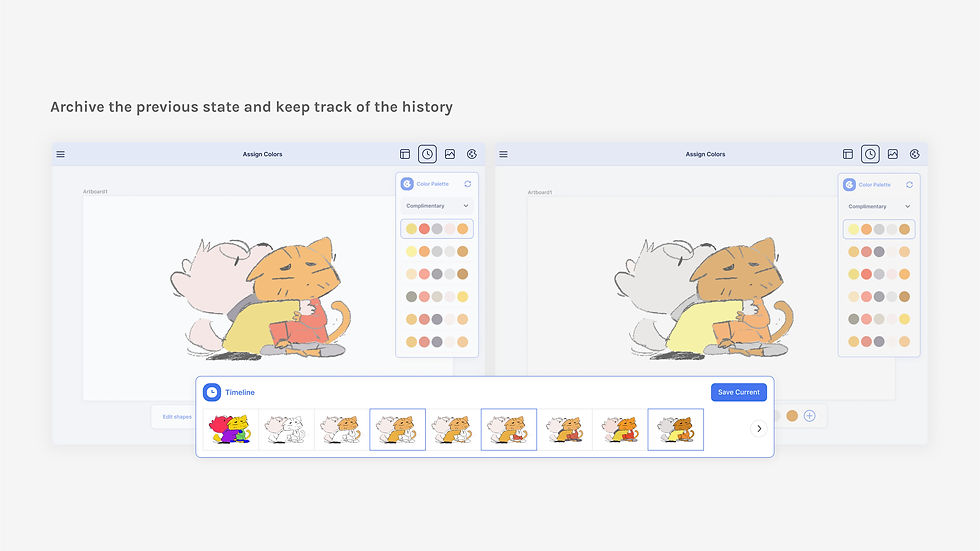Click the layout panel icon in left toolbar
The width and height of the screenshot is (980, 551).
pyautogui.click(x=405, y=154)
